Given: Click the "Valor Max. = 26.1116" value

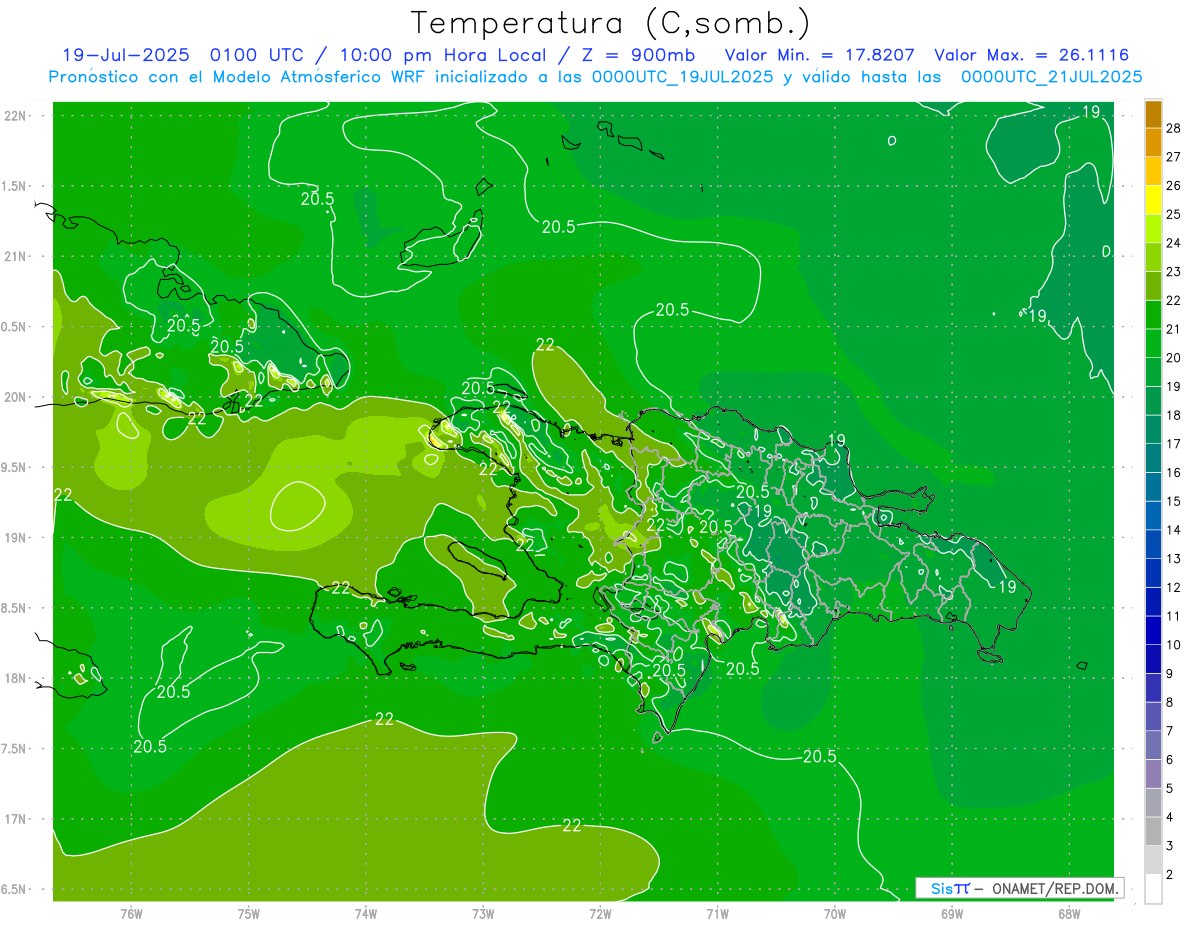Looking at the screenshot, I should click(1032, 55).
